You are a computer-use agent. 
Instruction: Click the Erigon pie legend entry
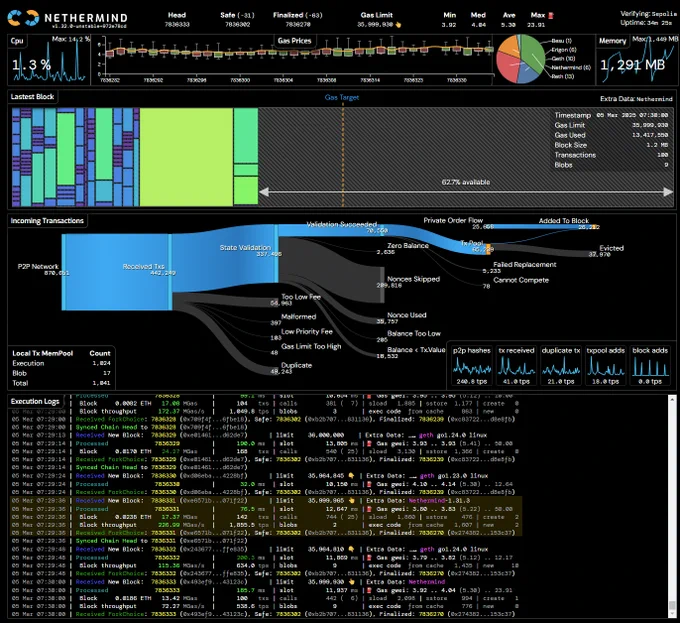(x=563, y=49)
